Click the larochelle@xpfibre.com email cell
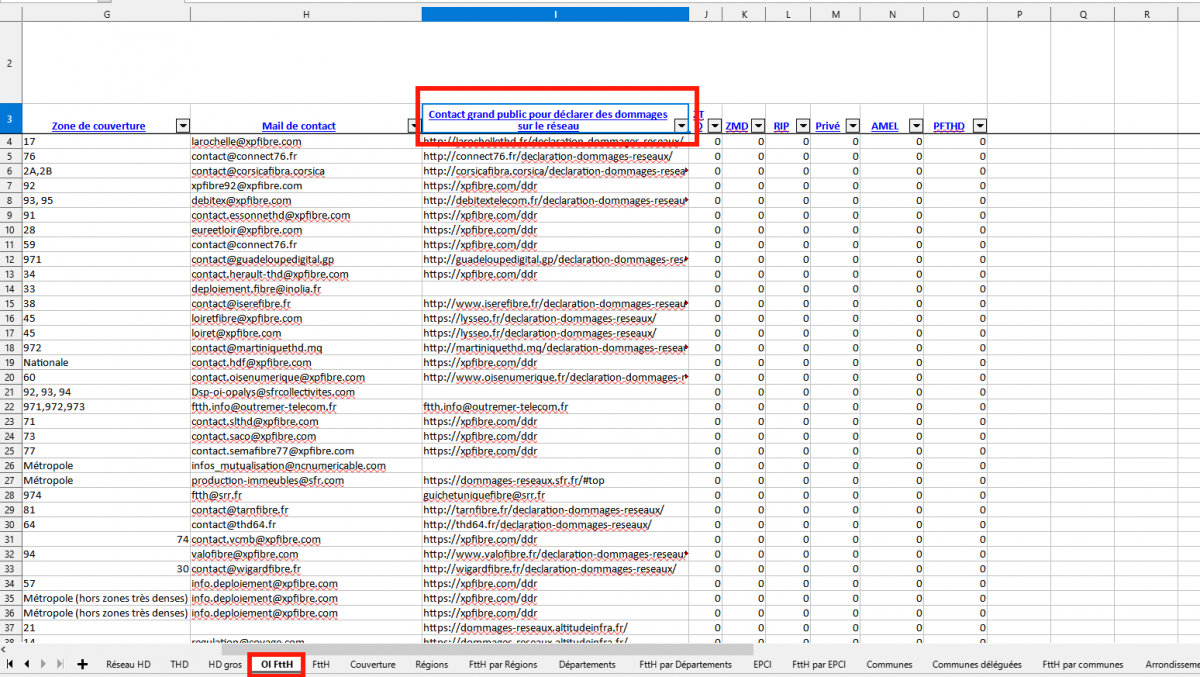The width and height of the screenshot is (1200, 677). pyautogui.click(x=246, y=142)
